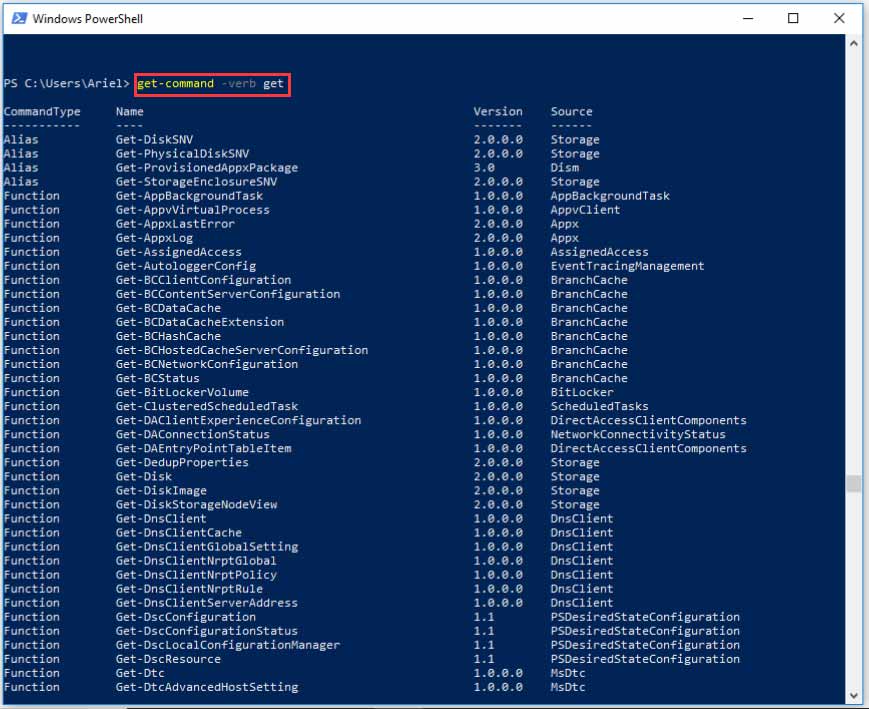Click version 3.0 in Version column

pos(484,167)
